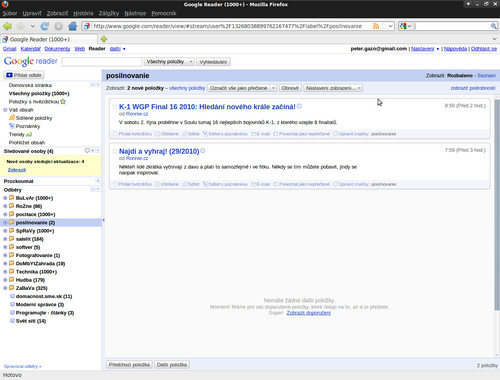Click the Předchozí položka button
Image resolution: width=500 pixels, height=380 pixels.
click(129, 365)
